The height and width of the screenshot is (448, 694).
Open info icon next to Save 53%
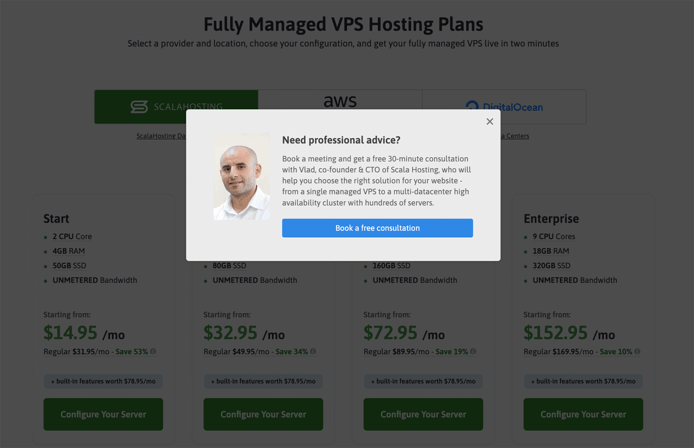pos(153,351)
